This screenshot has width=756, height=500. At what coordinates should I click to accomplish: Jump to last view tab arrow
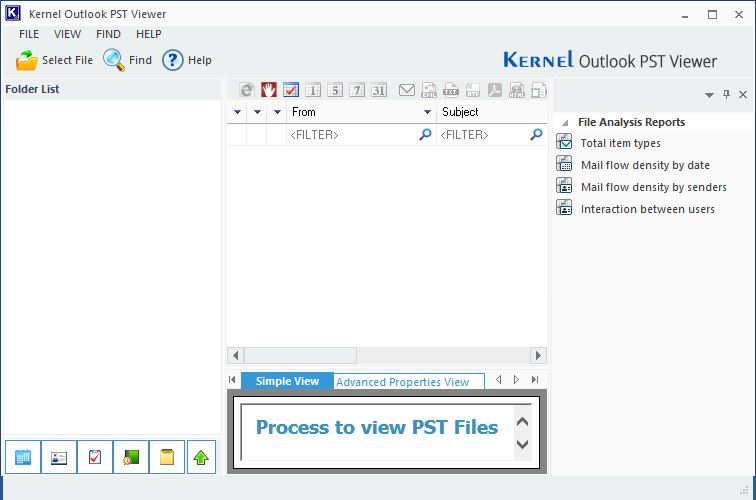click(x=535, y=379)
